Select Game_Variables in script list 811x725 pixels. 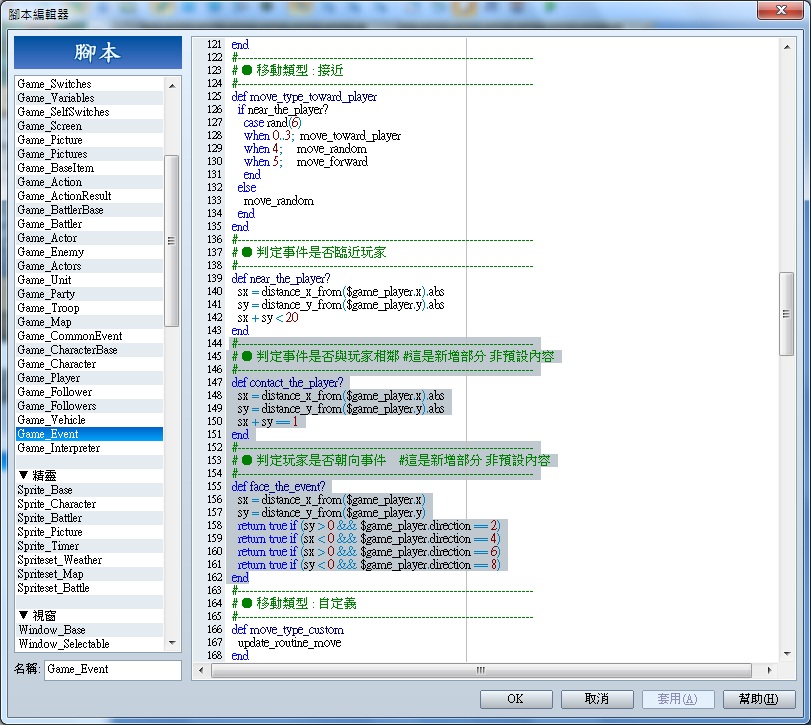coord(89,98)
